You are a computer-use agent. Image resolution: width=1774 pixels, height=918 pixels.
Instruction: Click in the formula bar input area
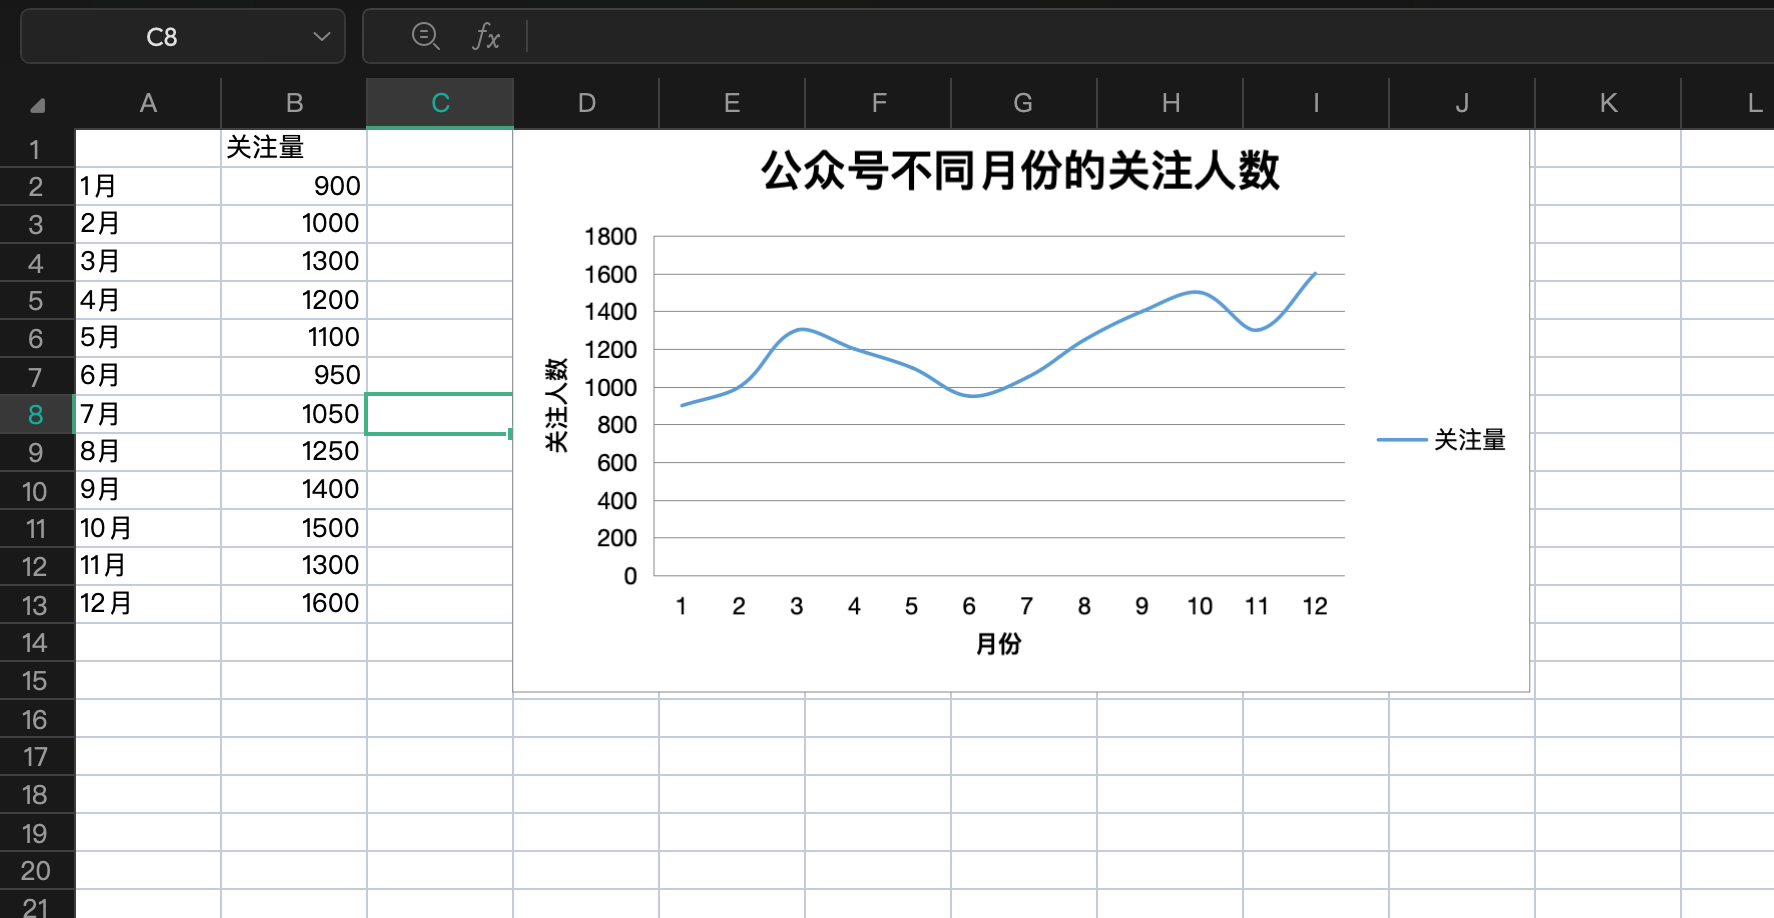[x=1150, y=37]
